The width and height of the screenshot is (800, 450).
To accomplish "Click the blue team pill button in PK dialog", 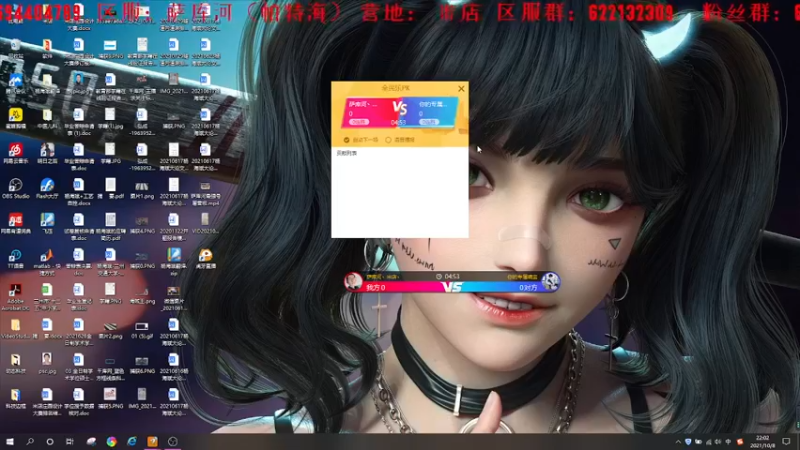I will pyautogui.click(x=429, y=122).
